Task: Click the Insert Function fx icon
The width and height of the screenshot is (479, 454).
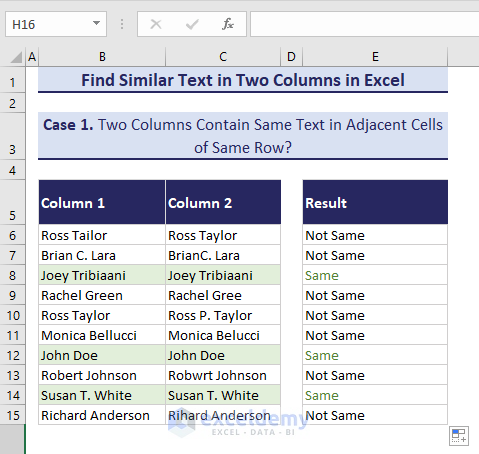Action: [x=228, y=24]
